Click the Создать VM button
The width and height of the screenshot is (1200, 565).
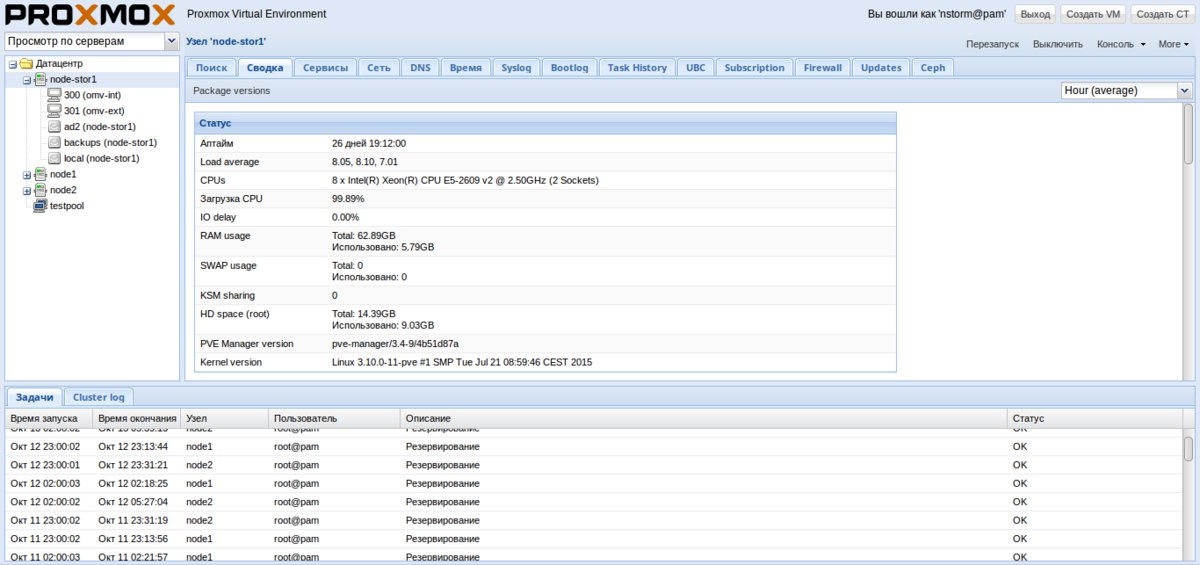pyautogui.click(x=1093, y=14)
